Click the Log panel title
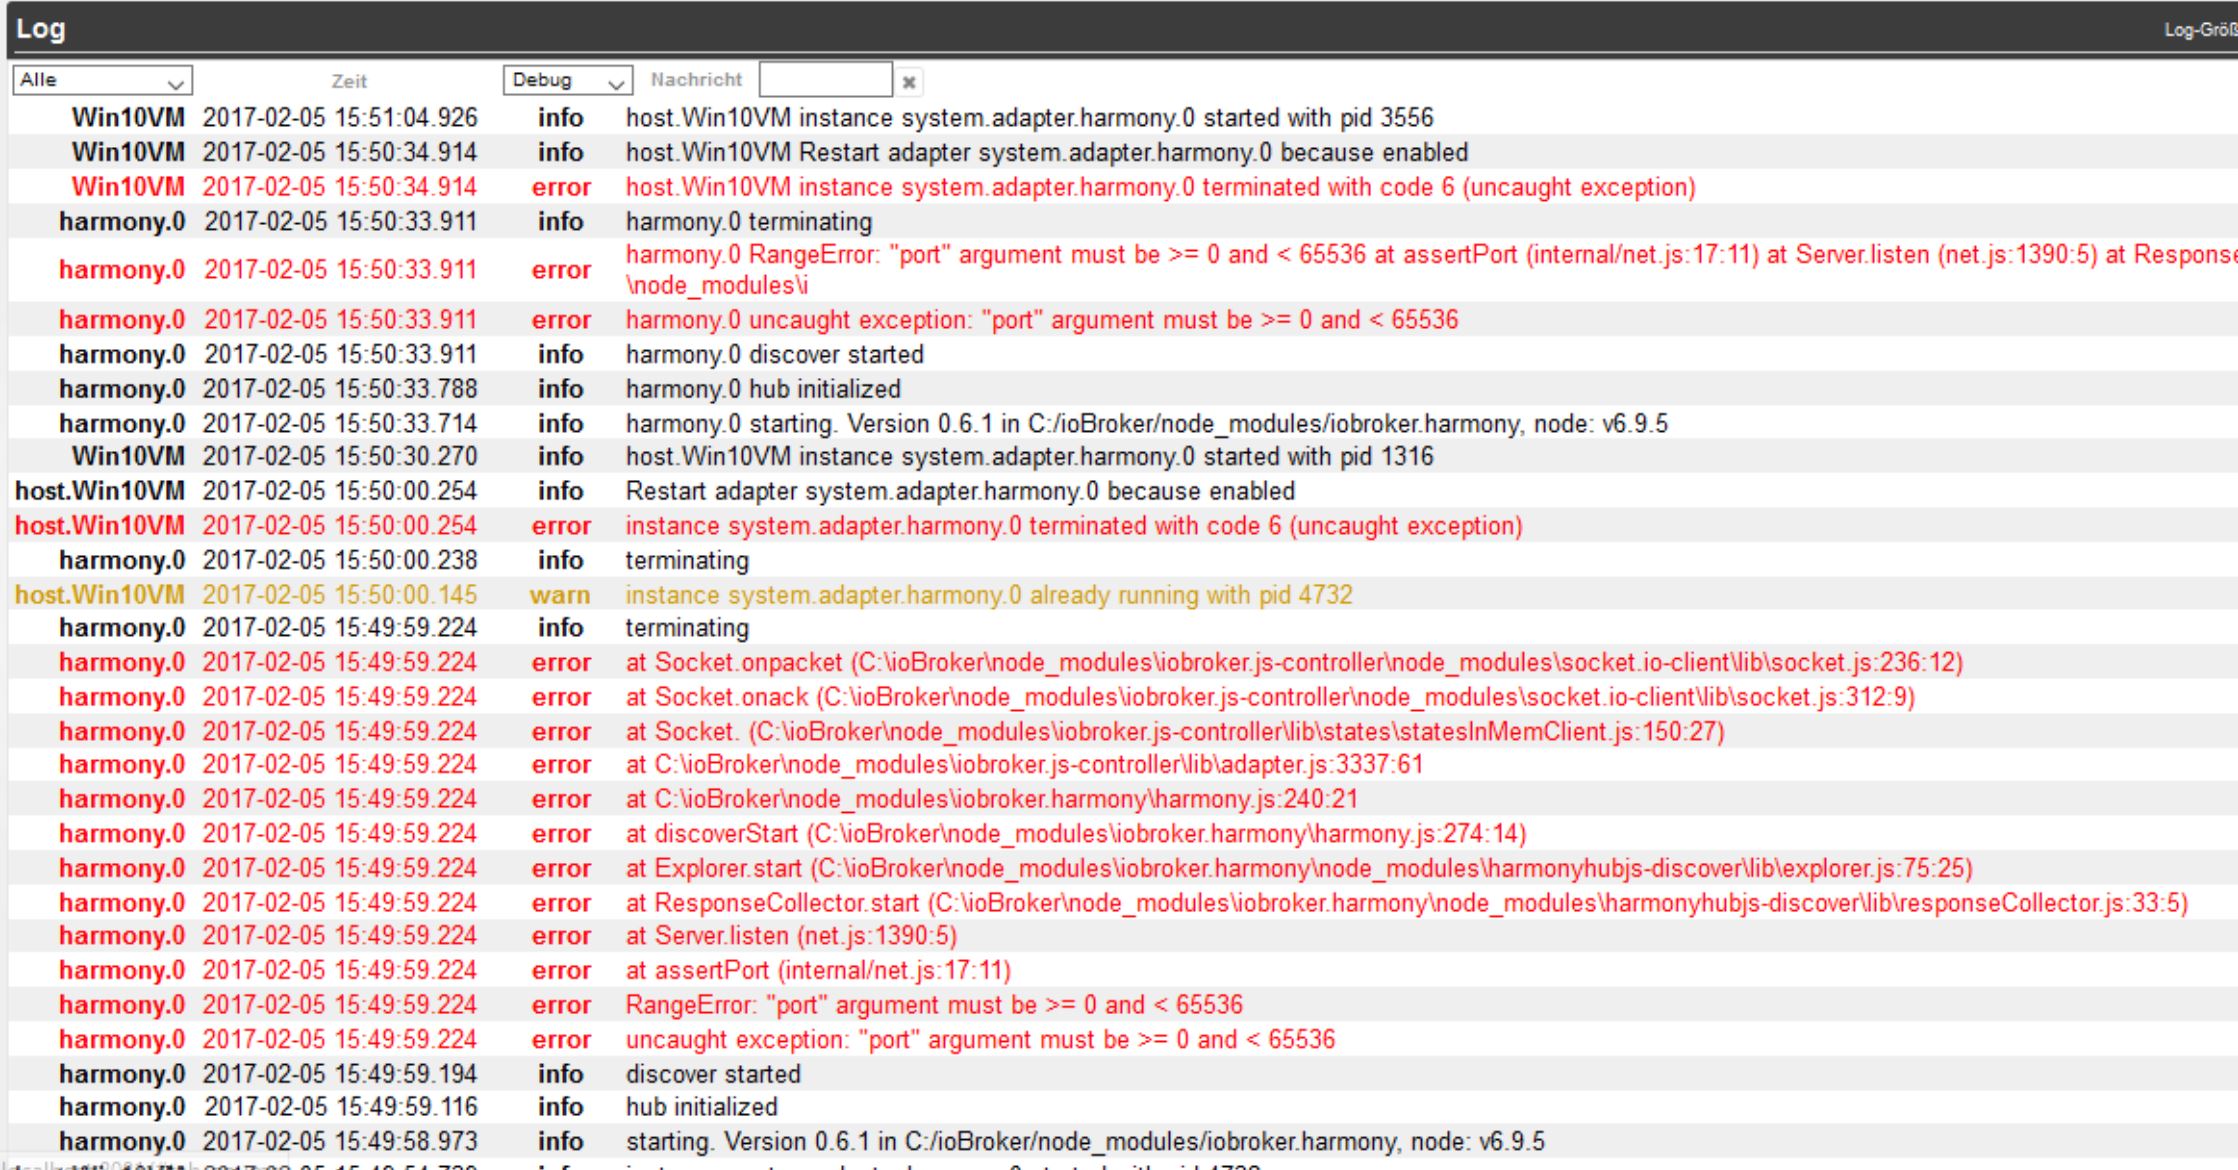 click(41, 28)
